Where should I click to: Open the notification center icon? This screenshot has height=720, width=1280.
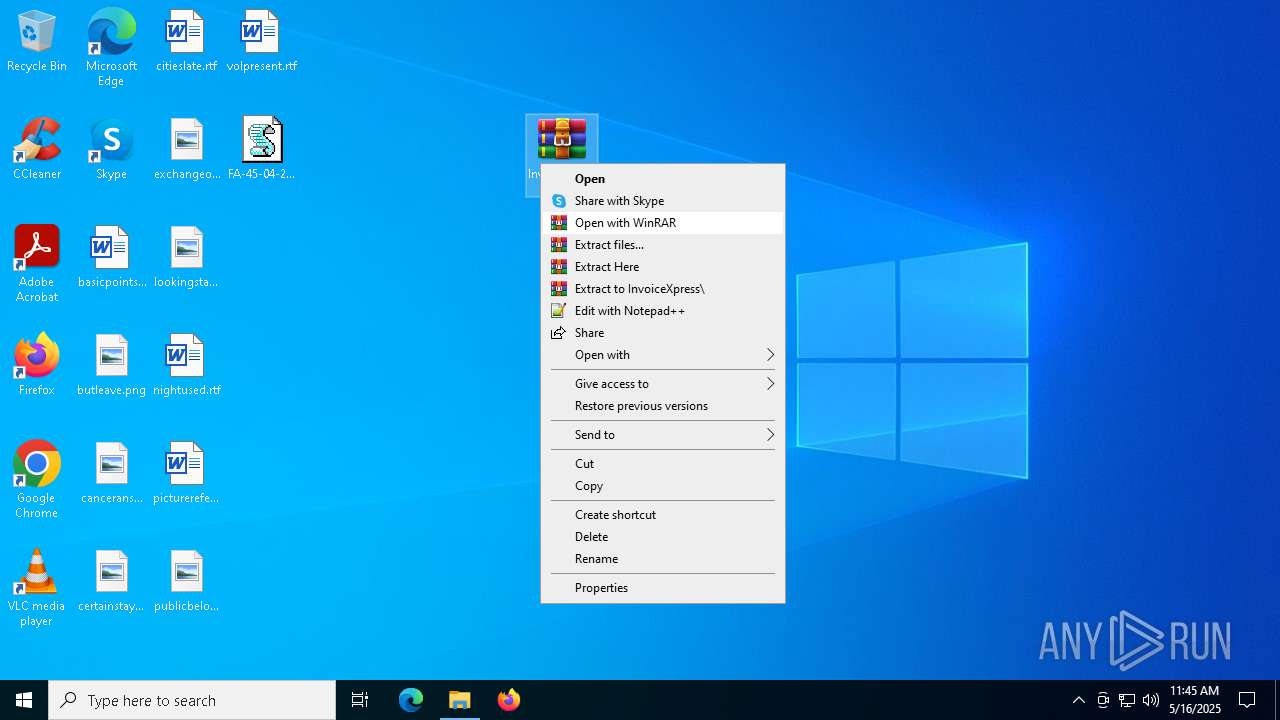point(1247,700)
